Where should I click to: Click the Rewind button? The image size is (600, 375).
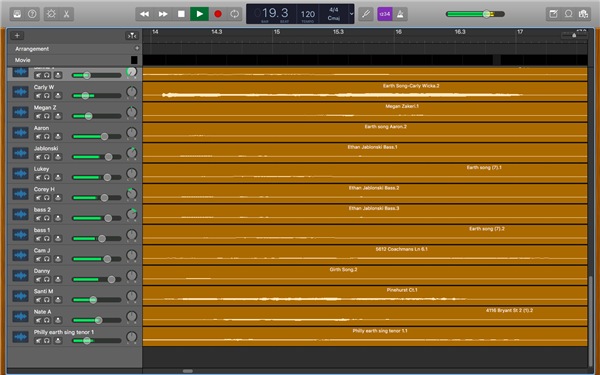(x=144, y=14)
